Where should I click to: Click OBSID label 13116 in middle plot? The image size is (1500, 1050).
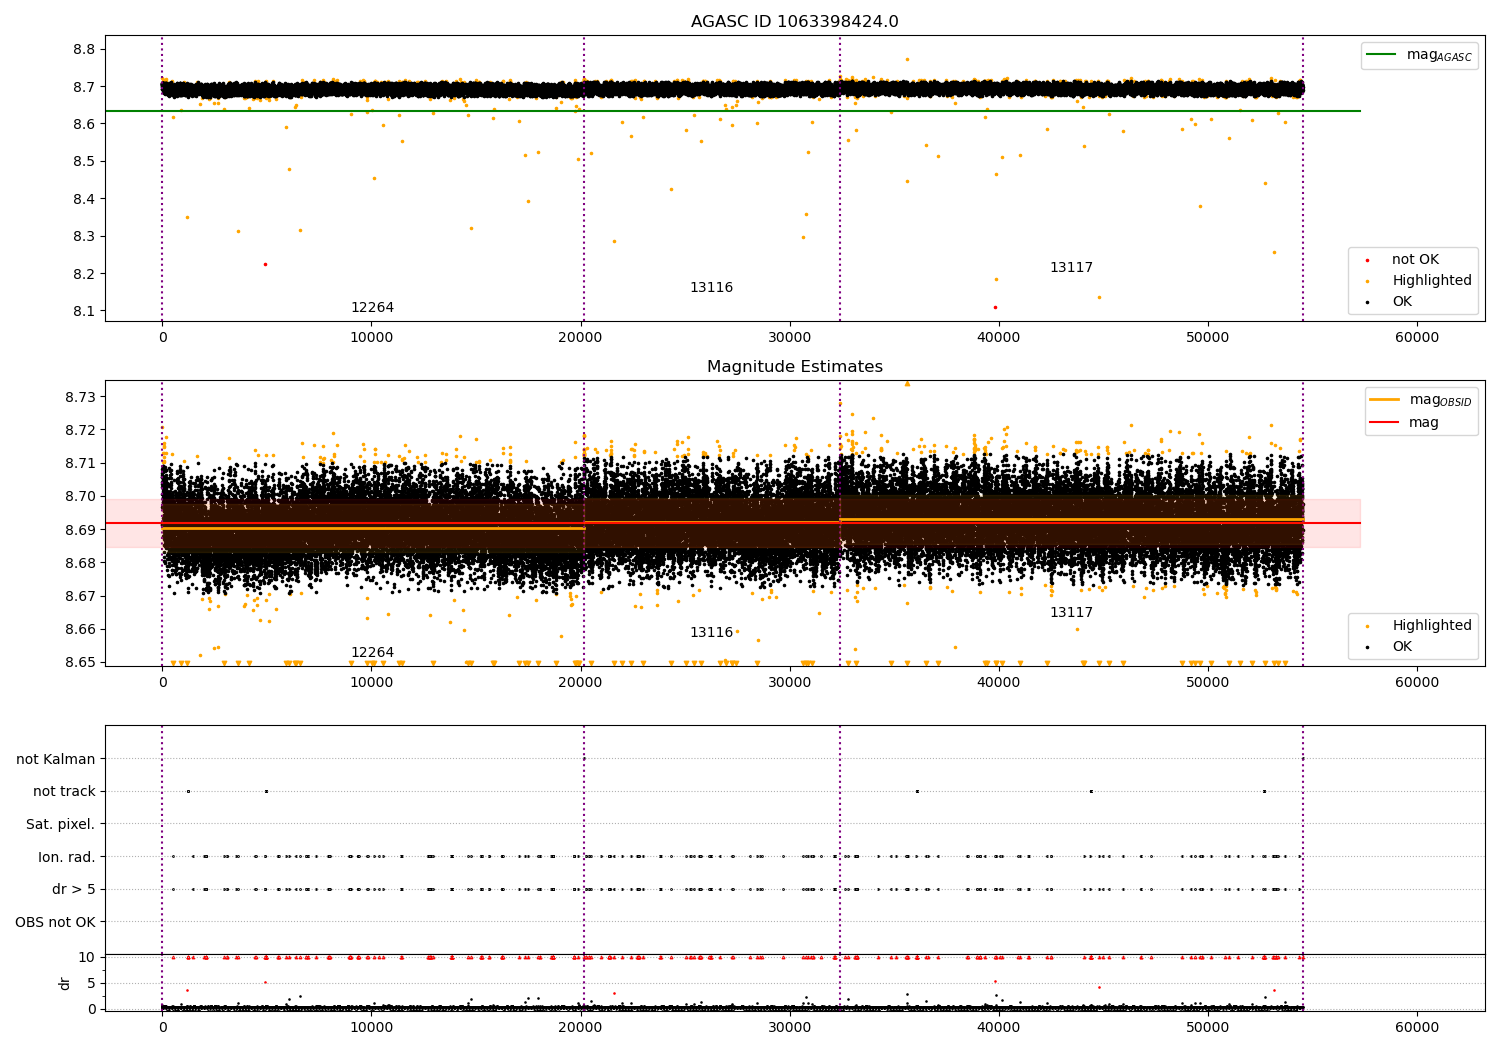[711, 633]
